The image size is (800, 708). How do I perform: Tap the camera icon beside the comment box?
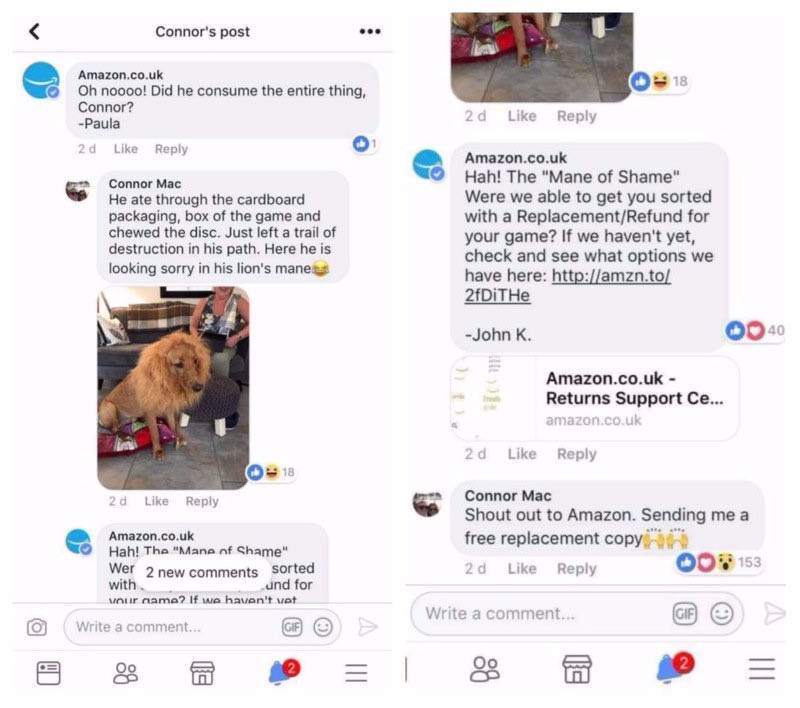(37, 627)
